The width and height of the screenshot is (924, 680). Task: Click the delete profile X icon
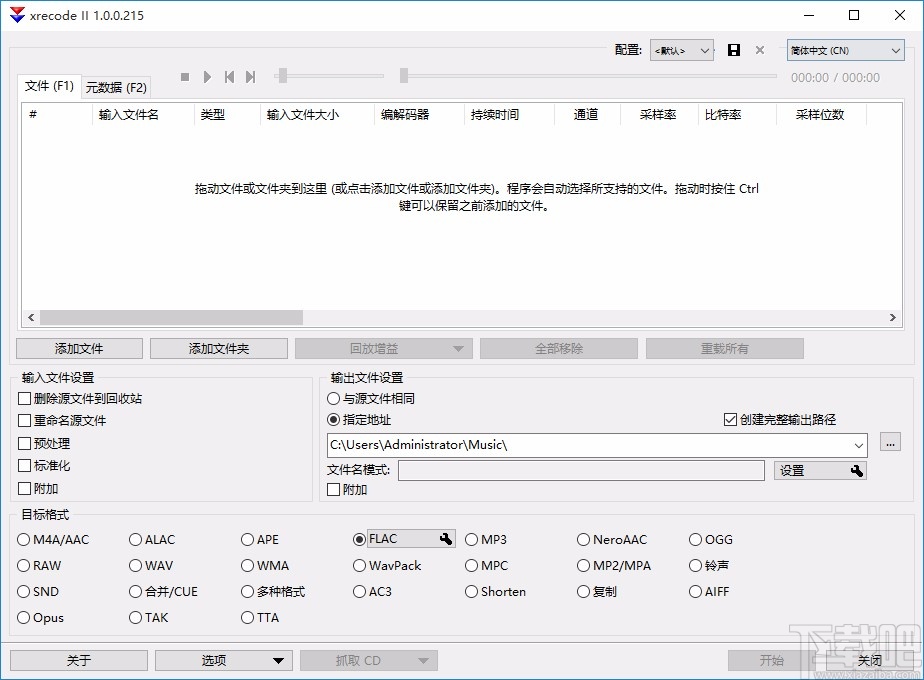758,50
